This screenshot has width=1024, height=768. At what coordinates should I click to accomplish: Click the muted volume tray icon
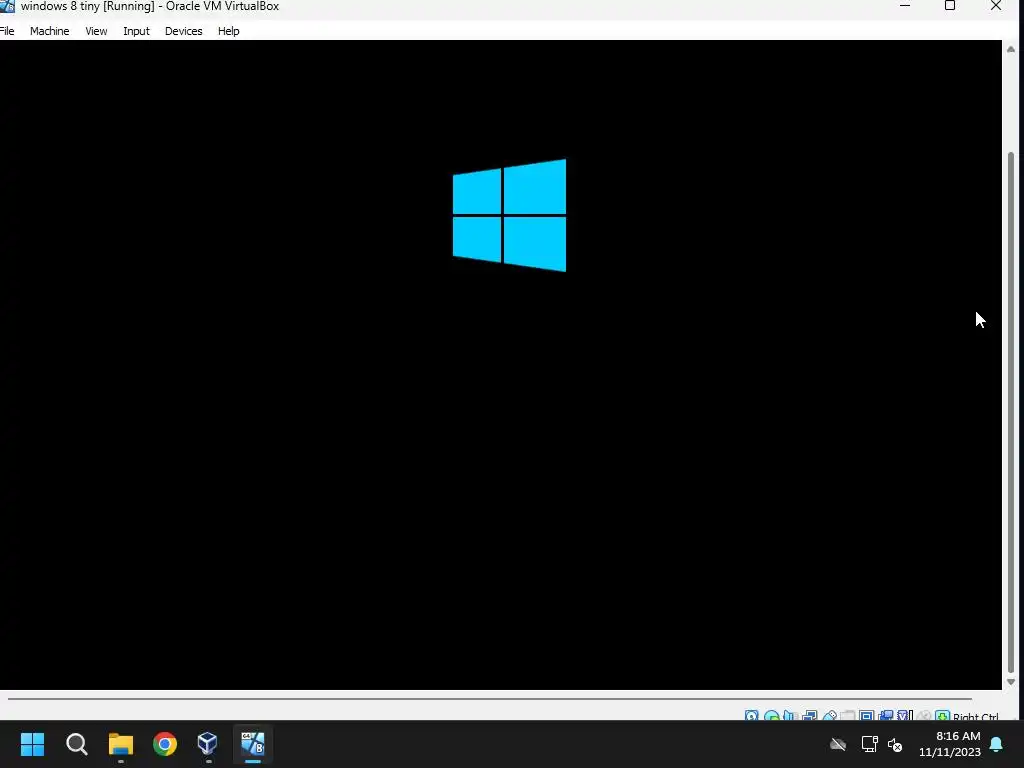[895, 744]
